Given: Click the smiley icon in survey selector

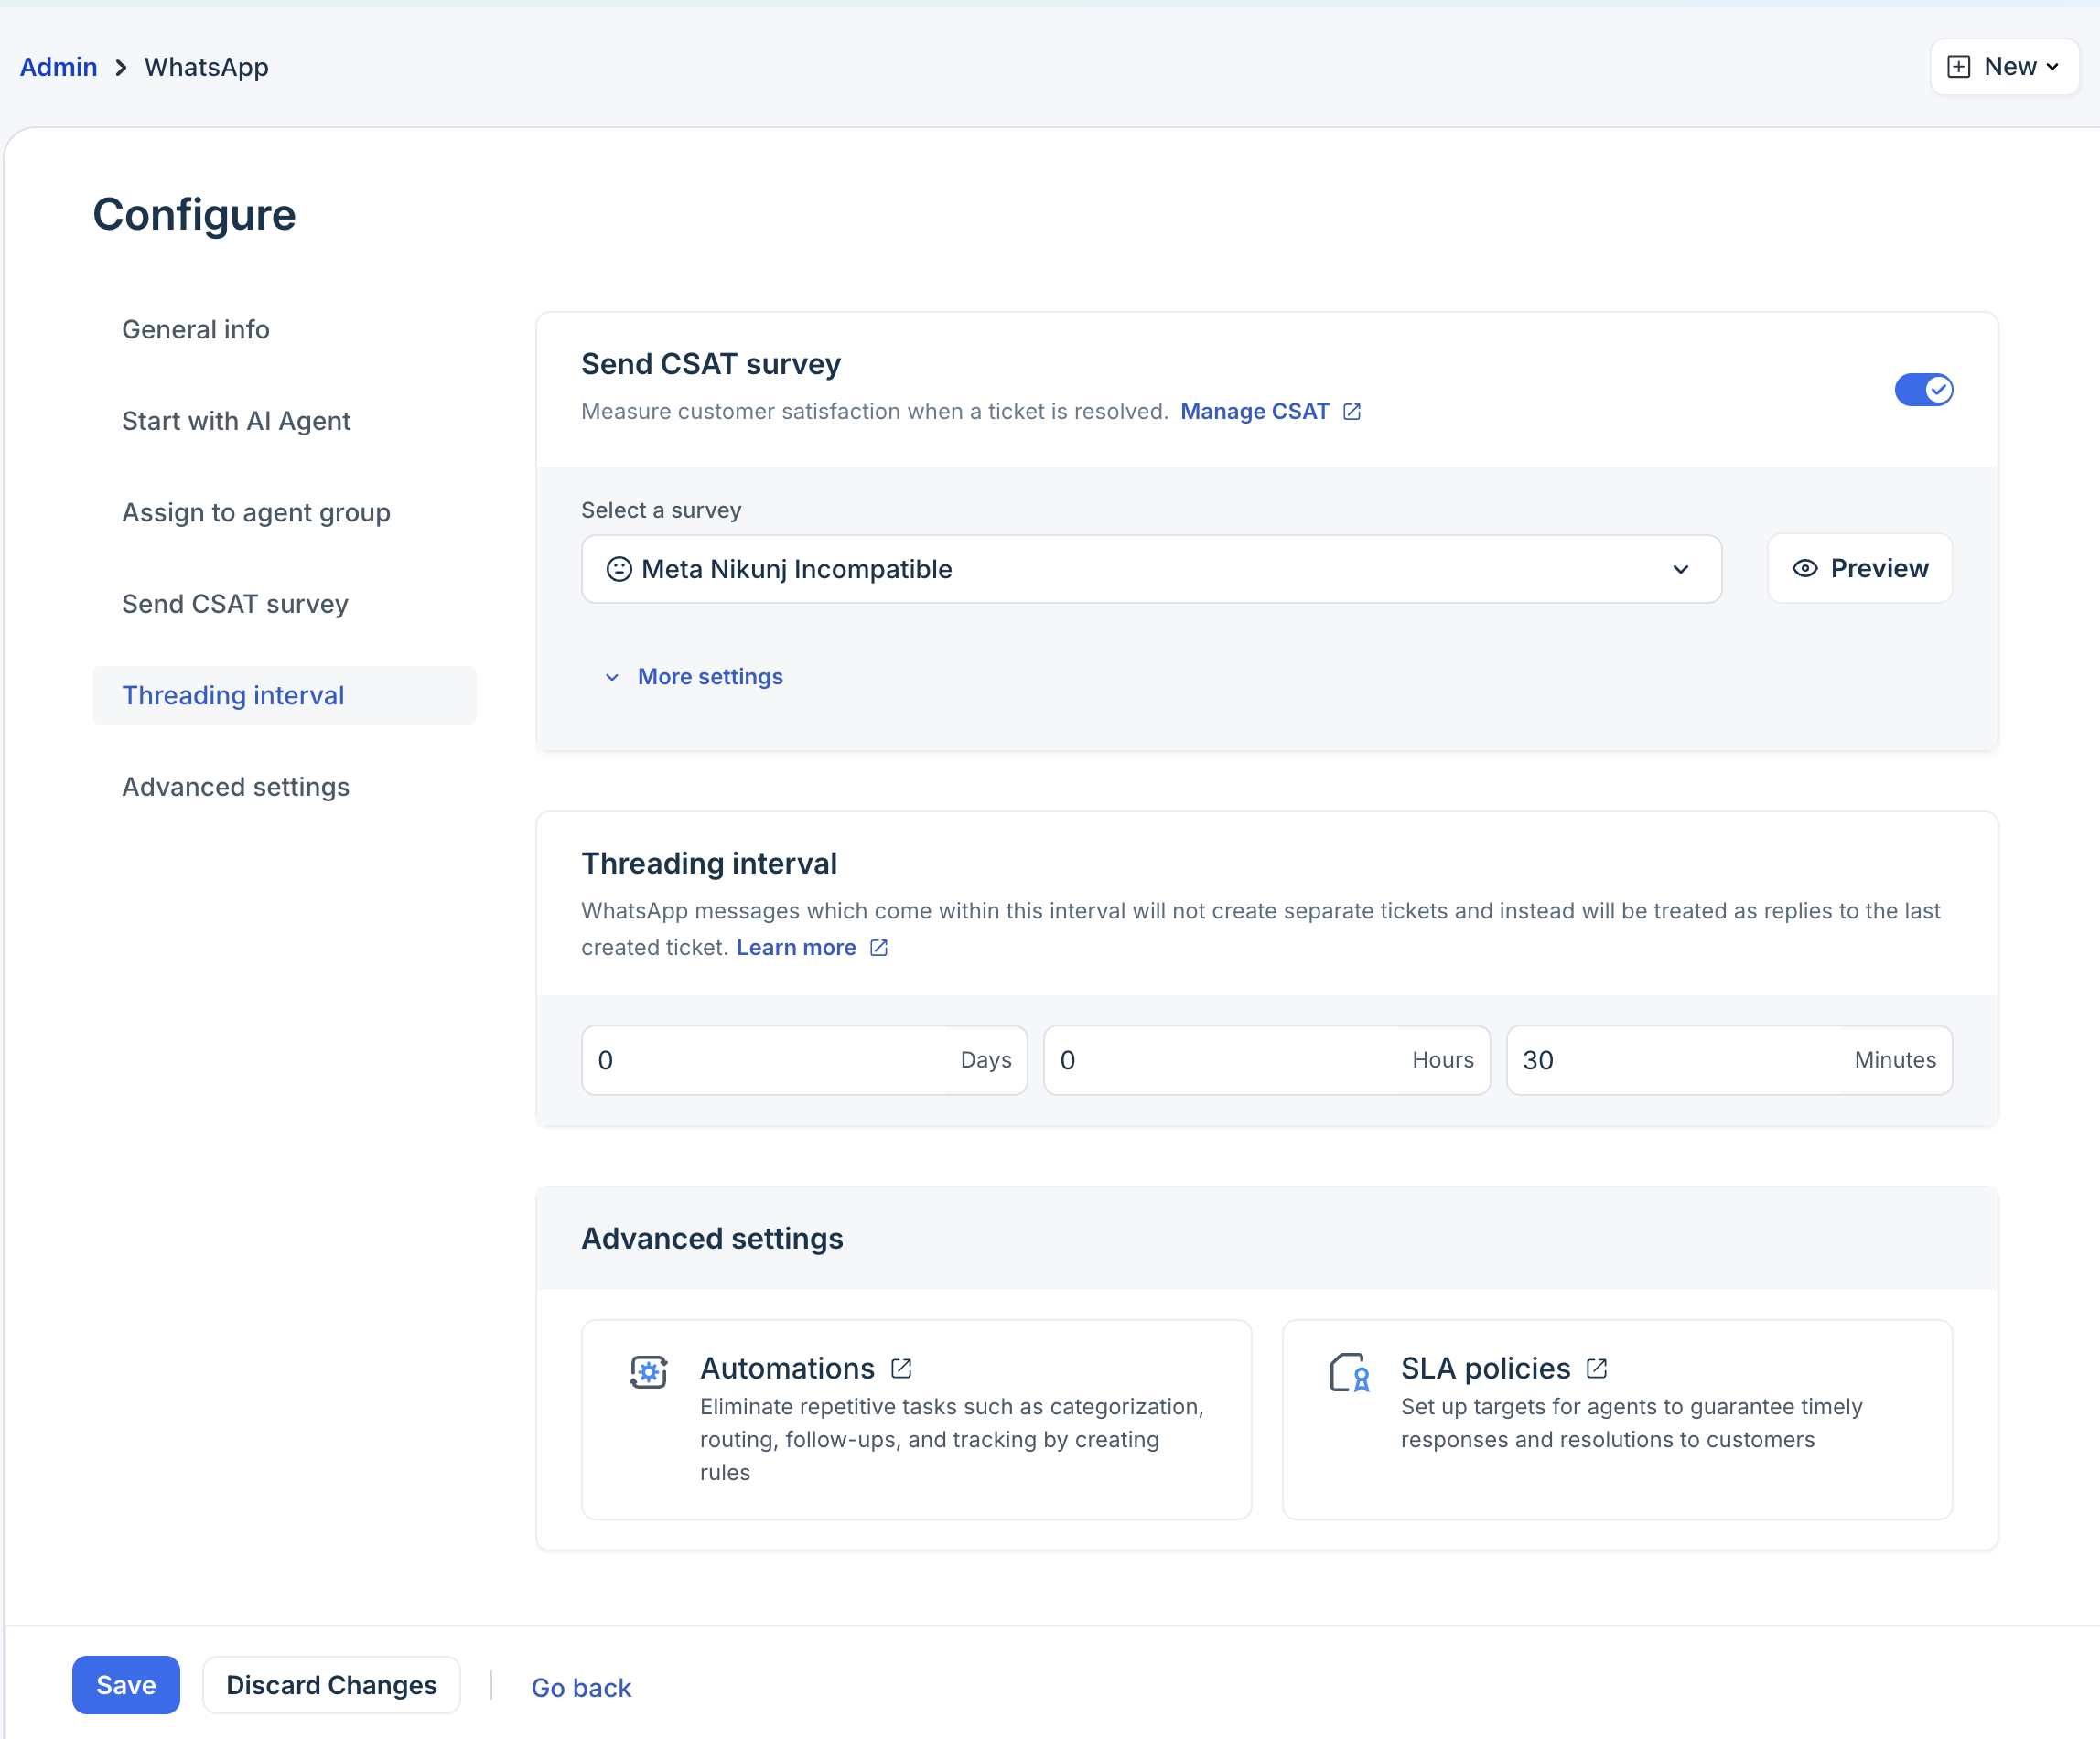Looking at the screenshot, I should pyautogui.click(x=619, y=569).
